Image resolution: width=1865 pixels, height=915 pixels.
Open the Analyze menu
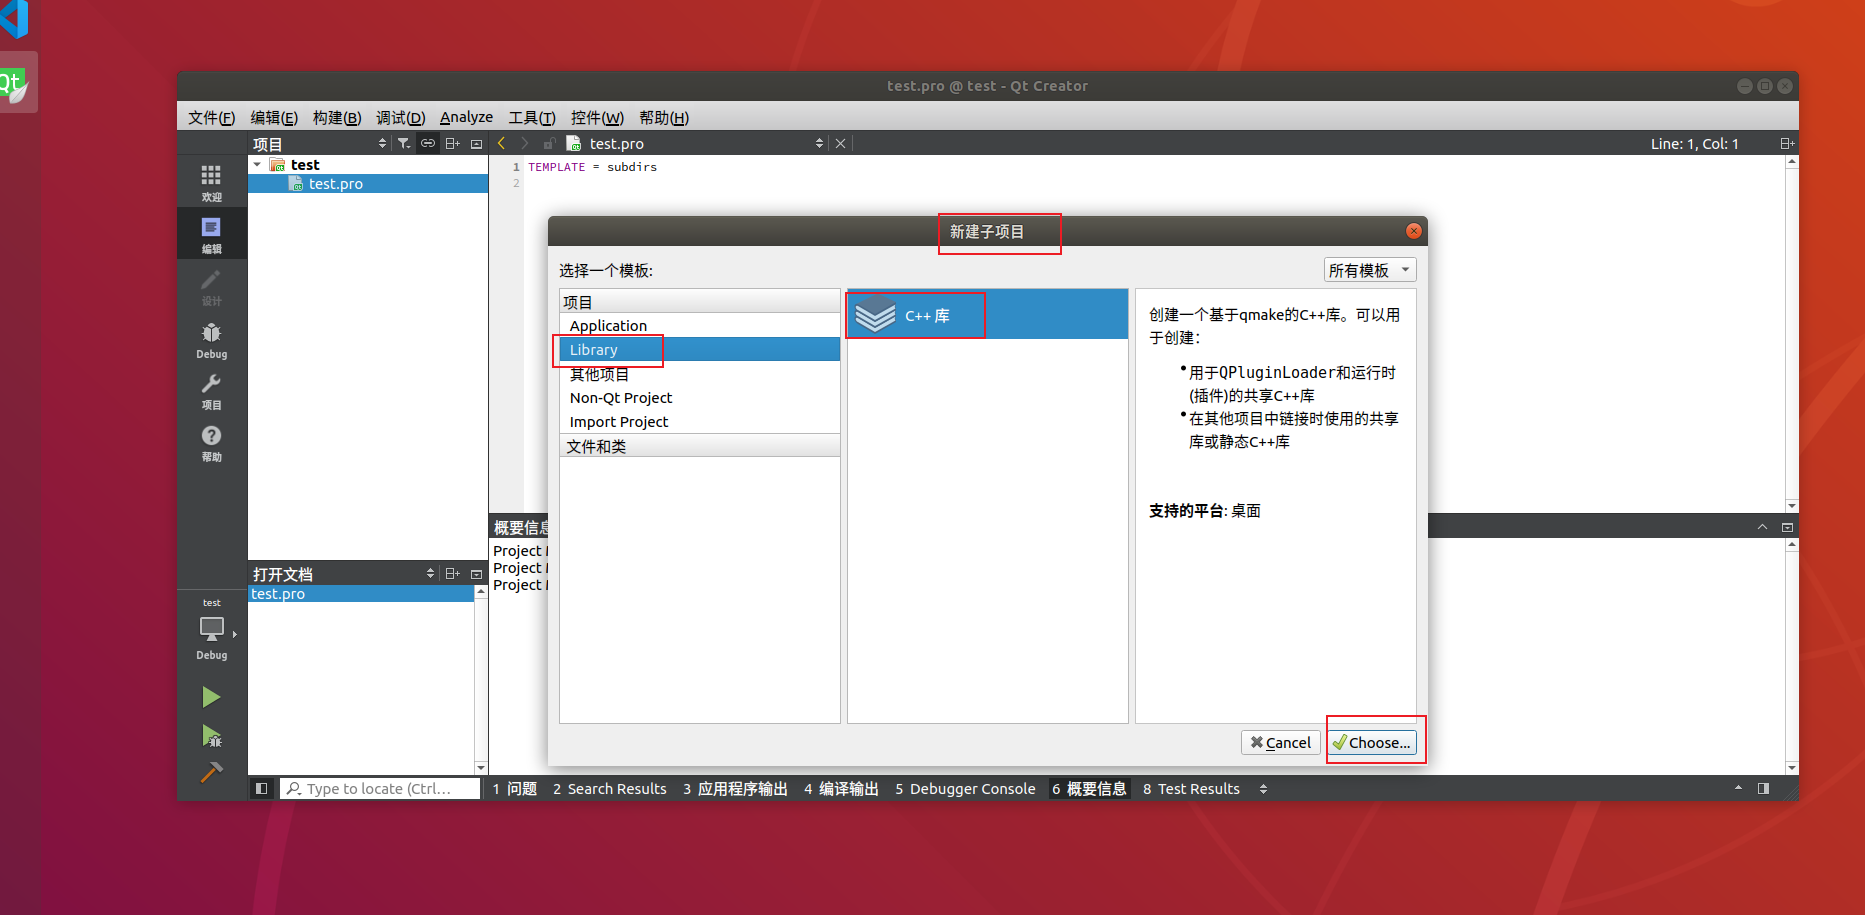(466, 117)
